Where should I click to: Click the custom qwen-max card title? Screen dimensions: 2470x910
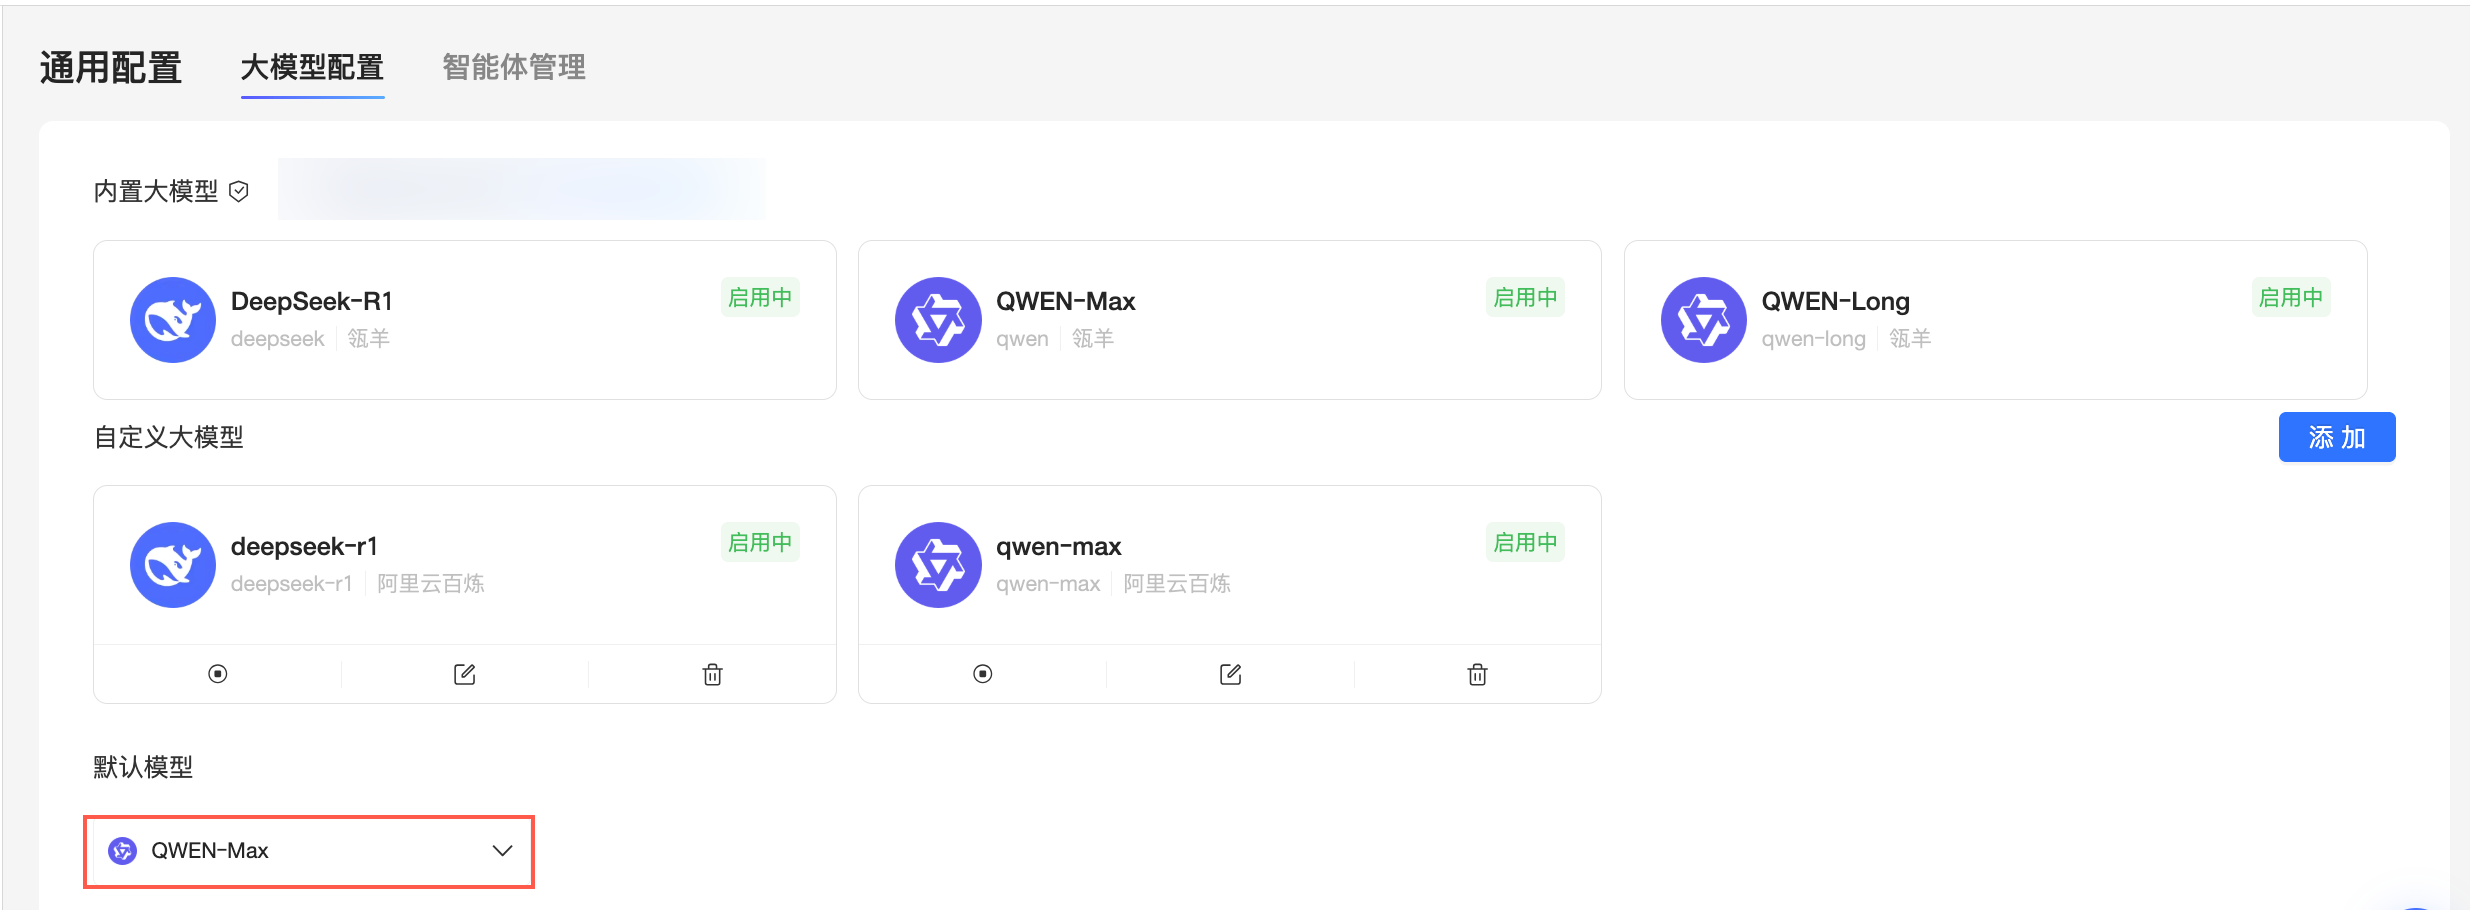point(1059,546)
